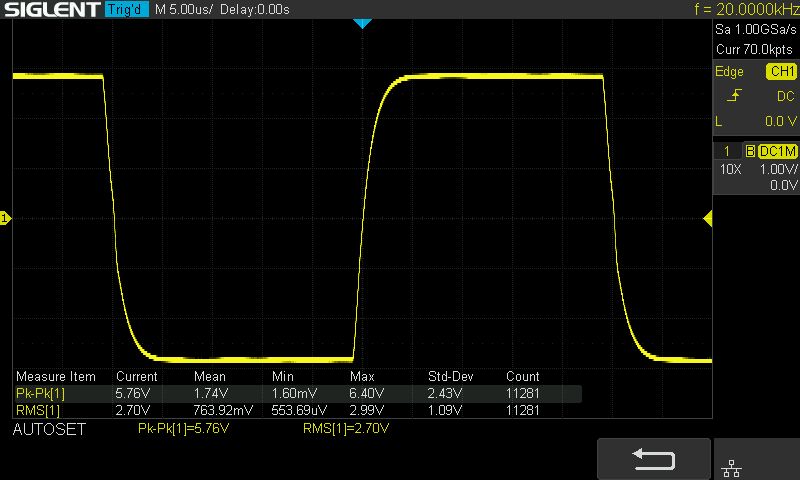Screen dimensions: 800x480
Task: Click the Pk-Pk[1]=5.76V bottom readout
Action: (x=183, y=428)
